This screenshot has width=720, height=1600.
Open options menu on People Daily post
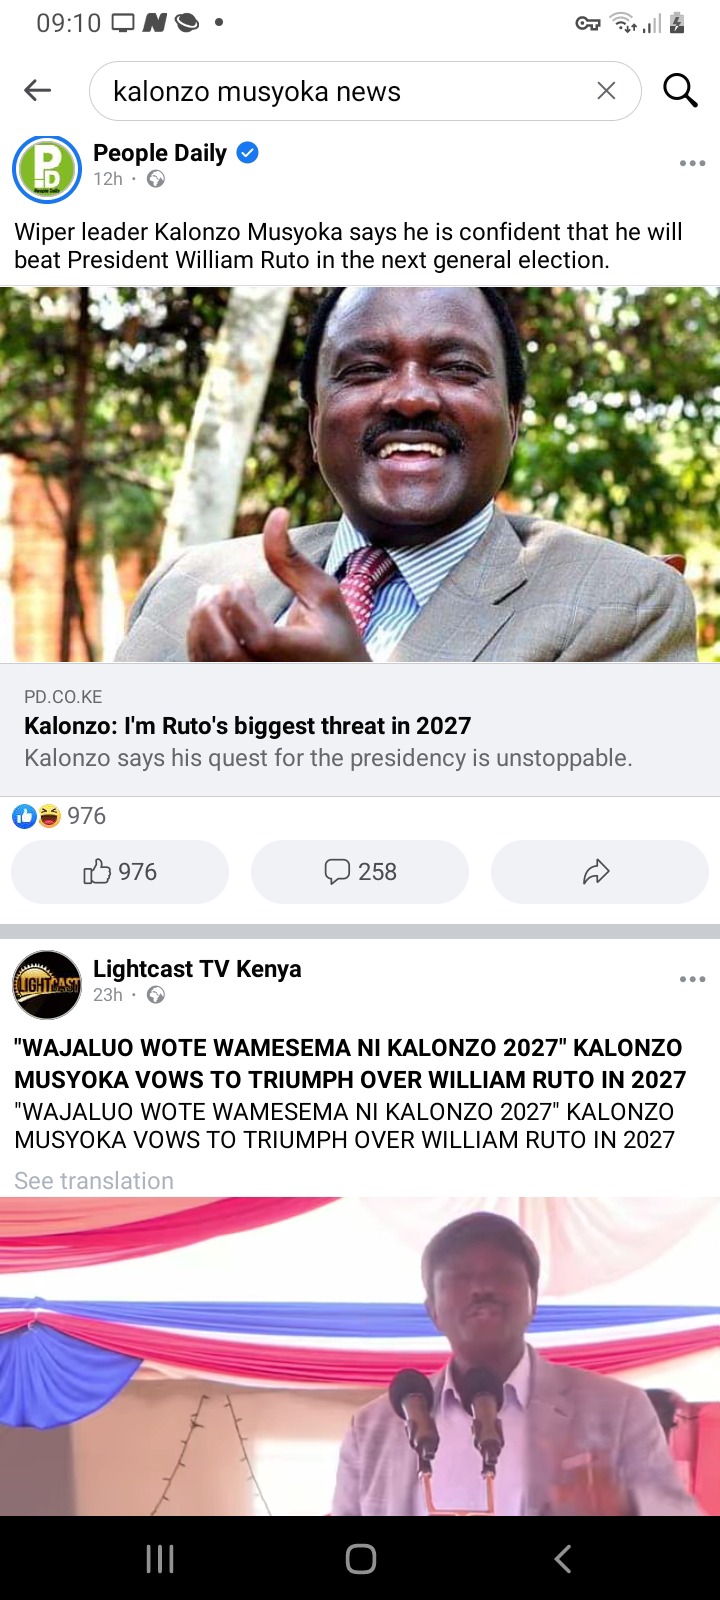coord(692,163)
